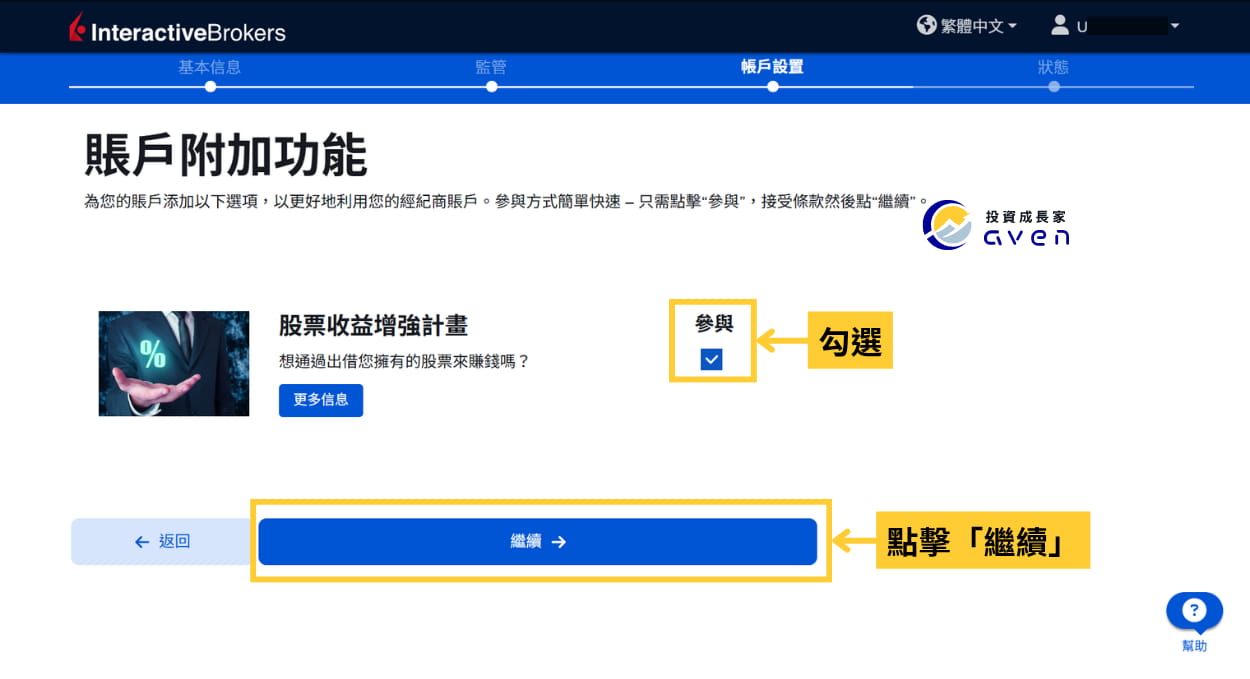Go to the 基本信息 step

click(209, 67)
